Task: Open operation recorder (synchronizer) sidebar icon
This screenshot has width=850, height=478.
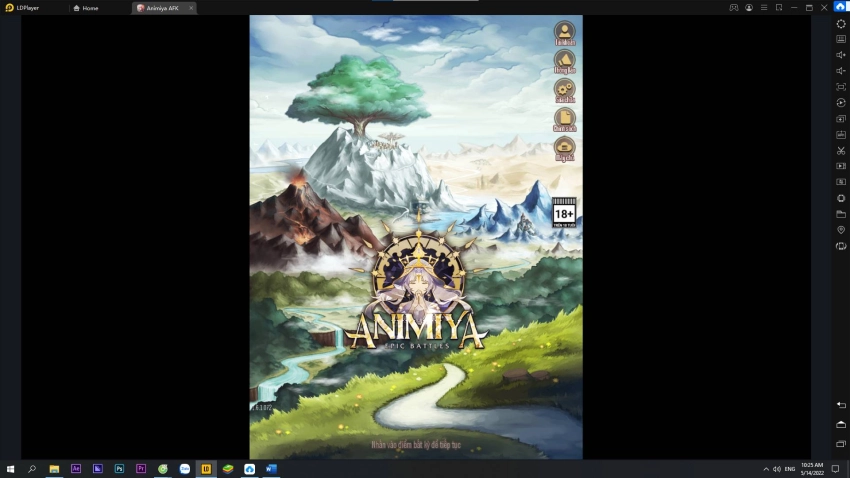Action: 841,102
